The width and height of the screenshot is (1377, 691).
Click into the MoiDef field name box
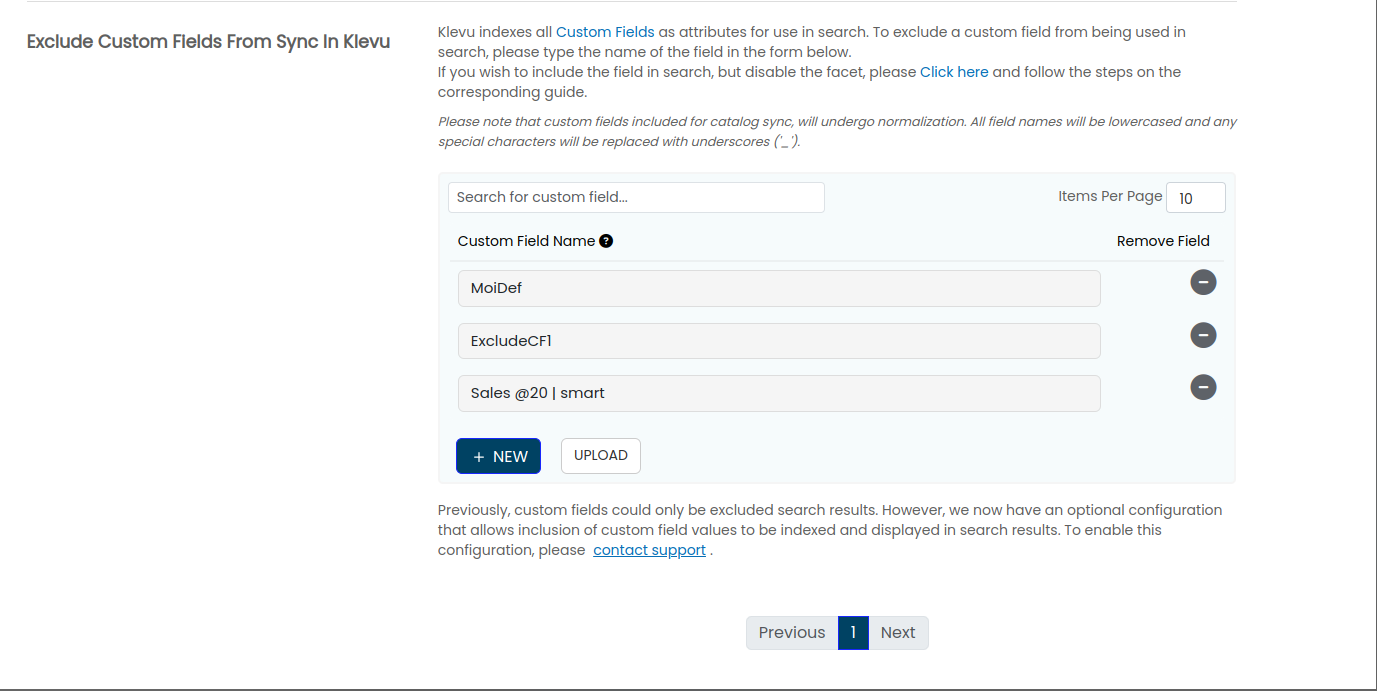click(x=778, y=288)
